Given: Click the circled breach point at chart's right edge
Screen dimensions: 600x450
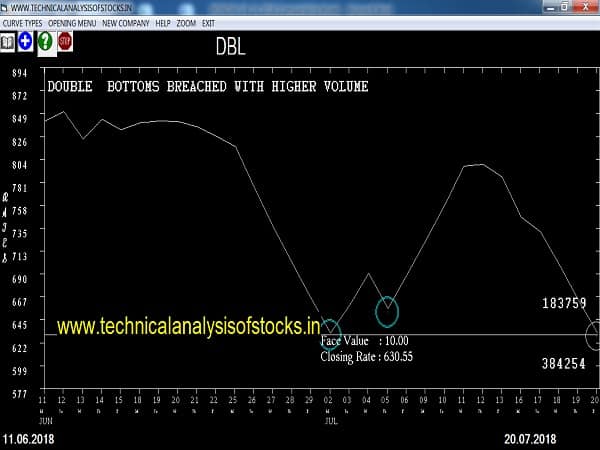Looking at the screenshot, I should pos(596,336).
